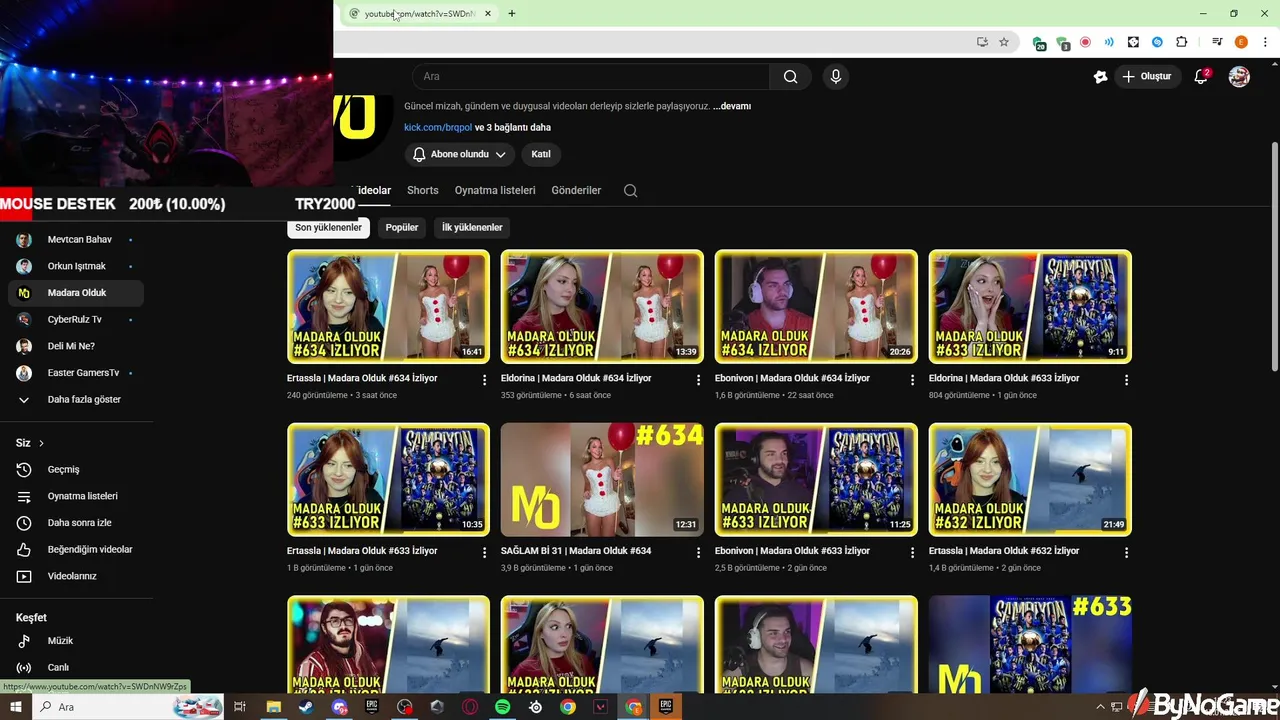Open the Mevtcan Bahav subscription
Screen dimensions: 1280x720
pyautogui.click(x=76, y=240)
